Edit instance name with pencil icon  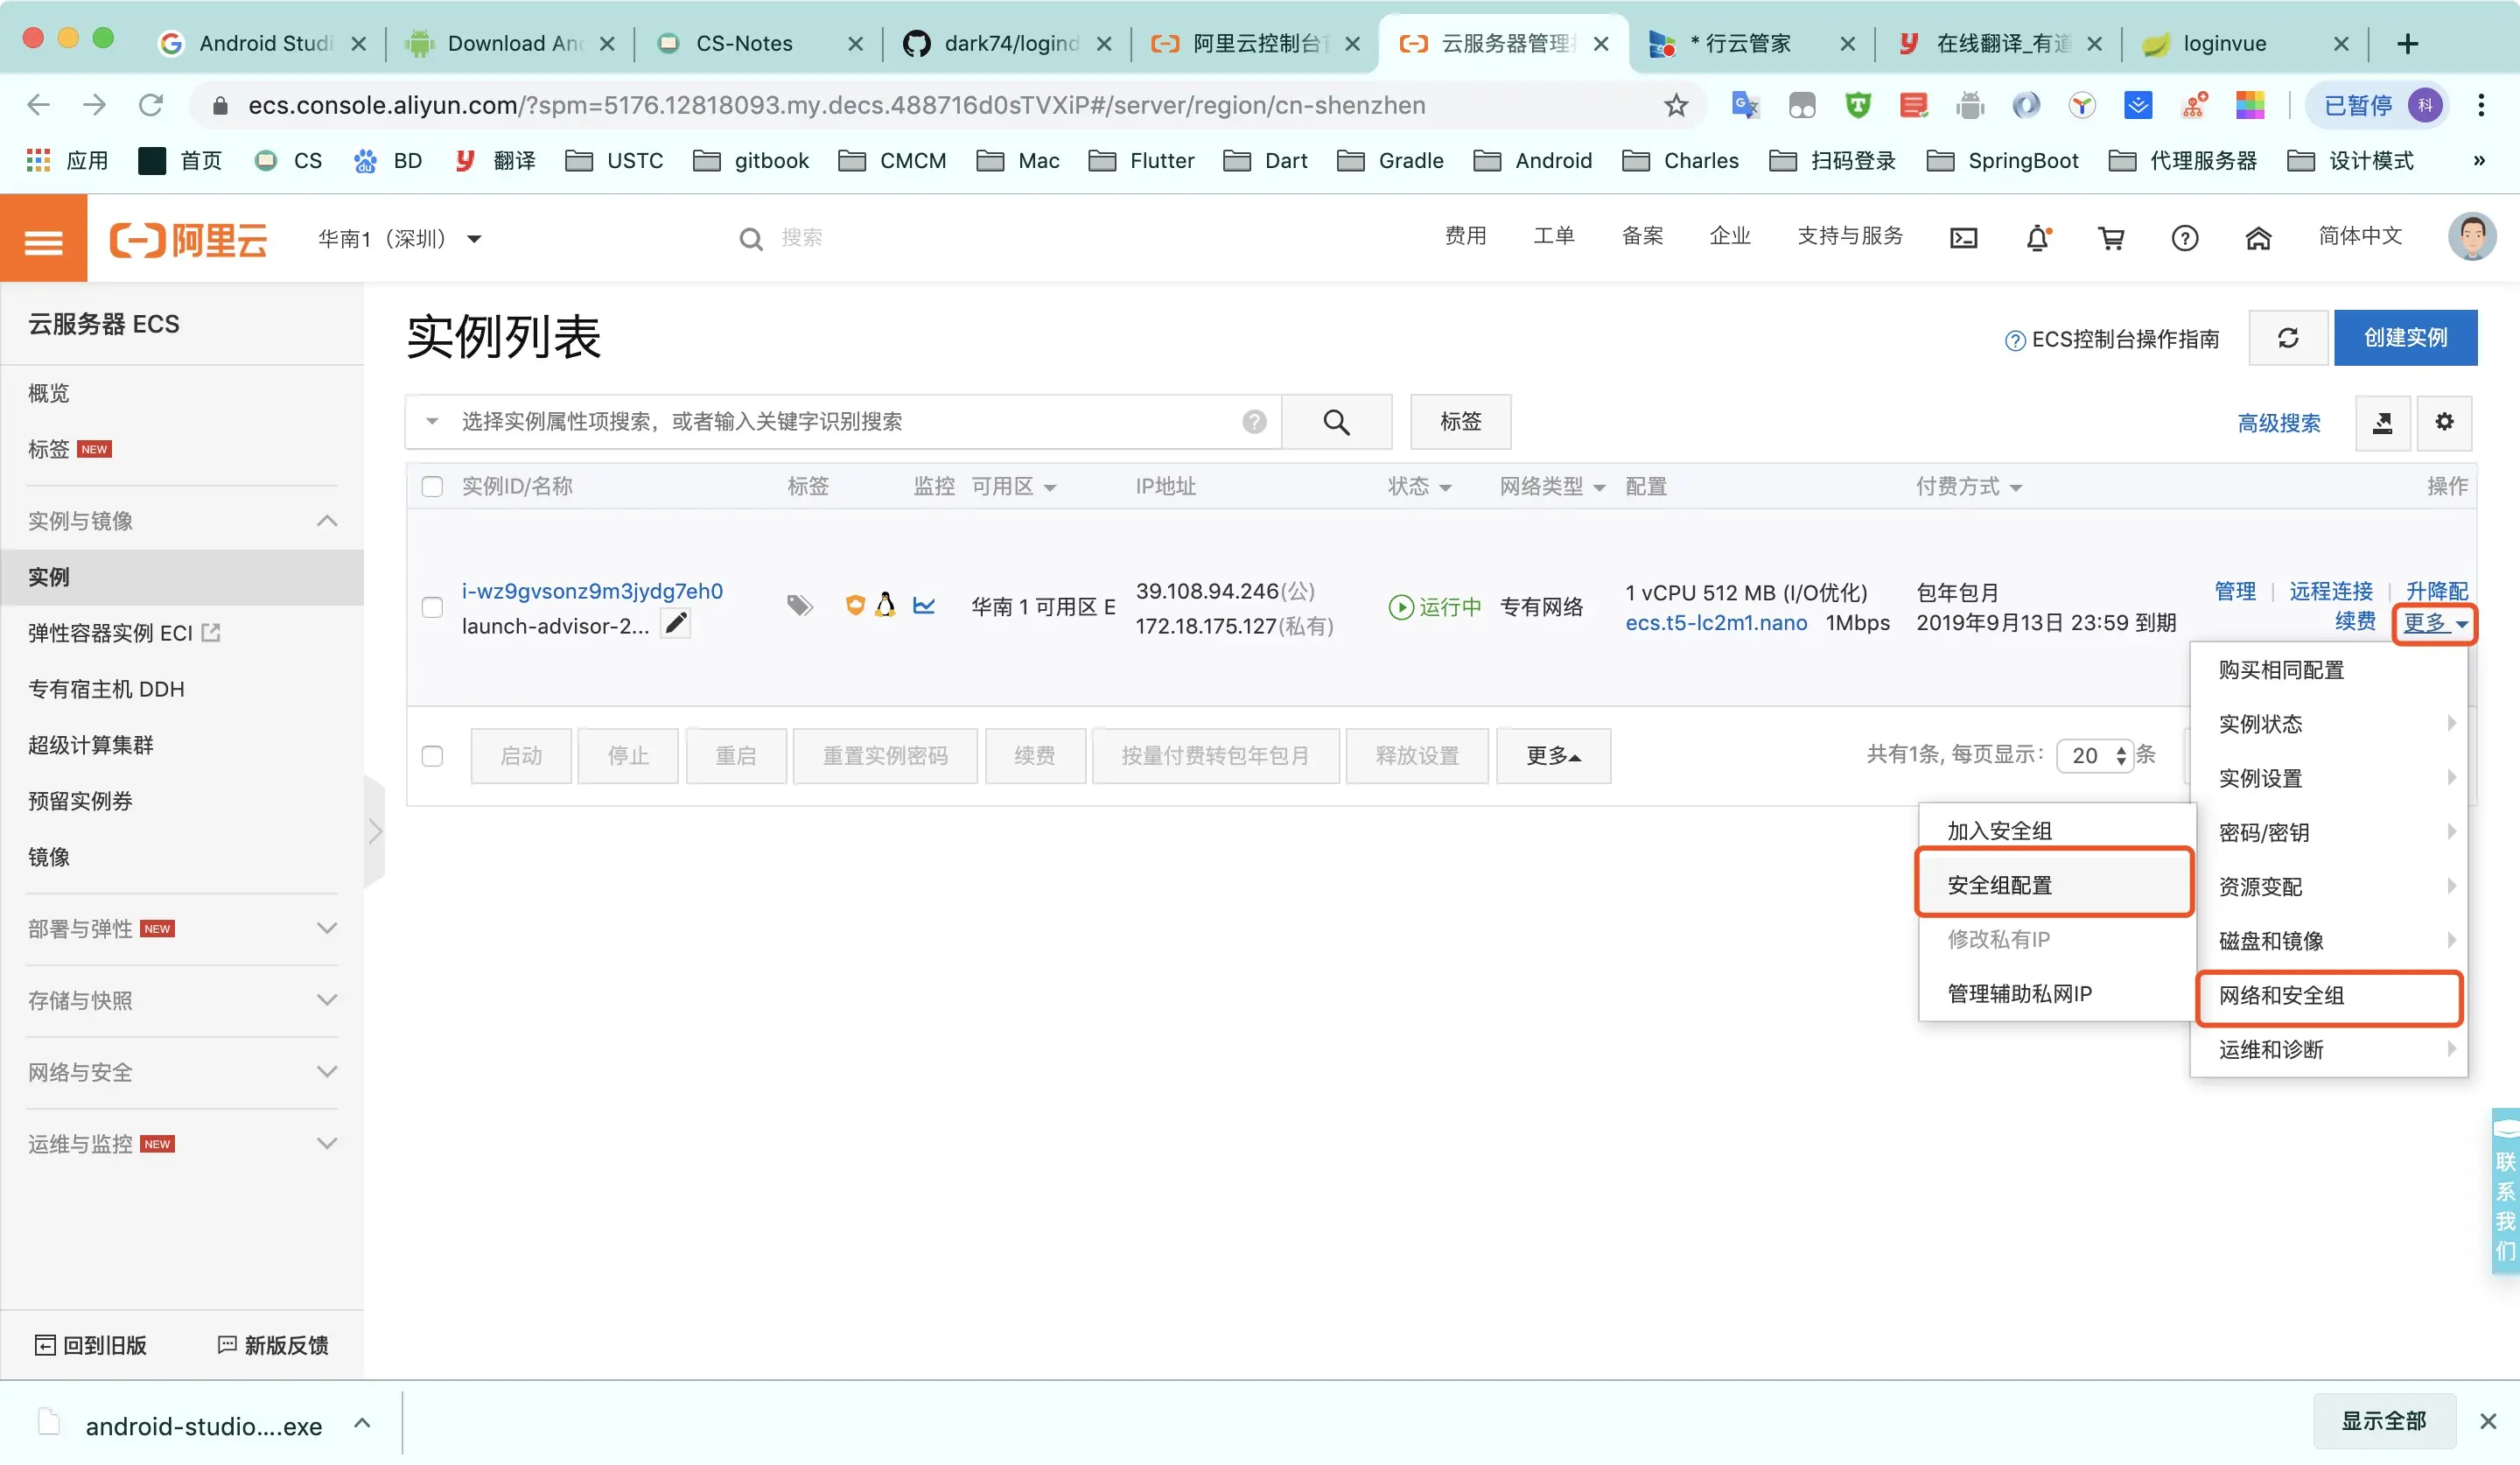(x=676, y=624)
